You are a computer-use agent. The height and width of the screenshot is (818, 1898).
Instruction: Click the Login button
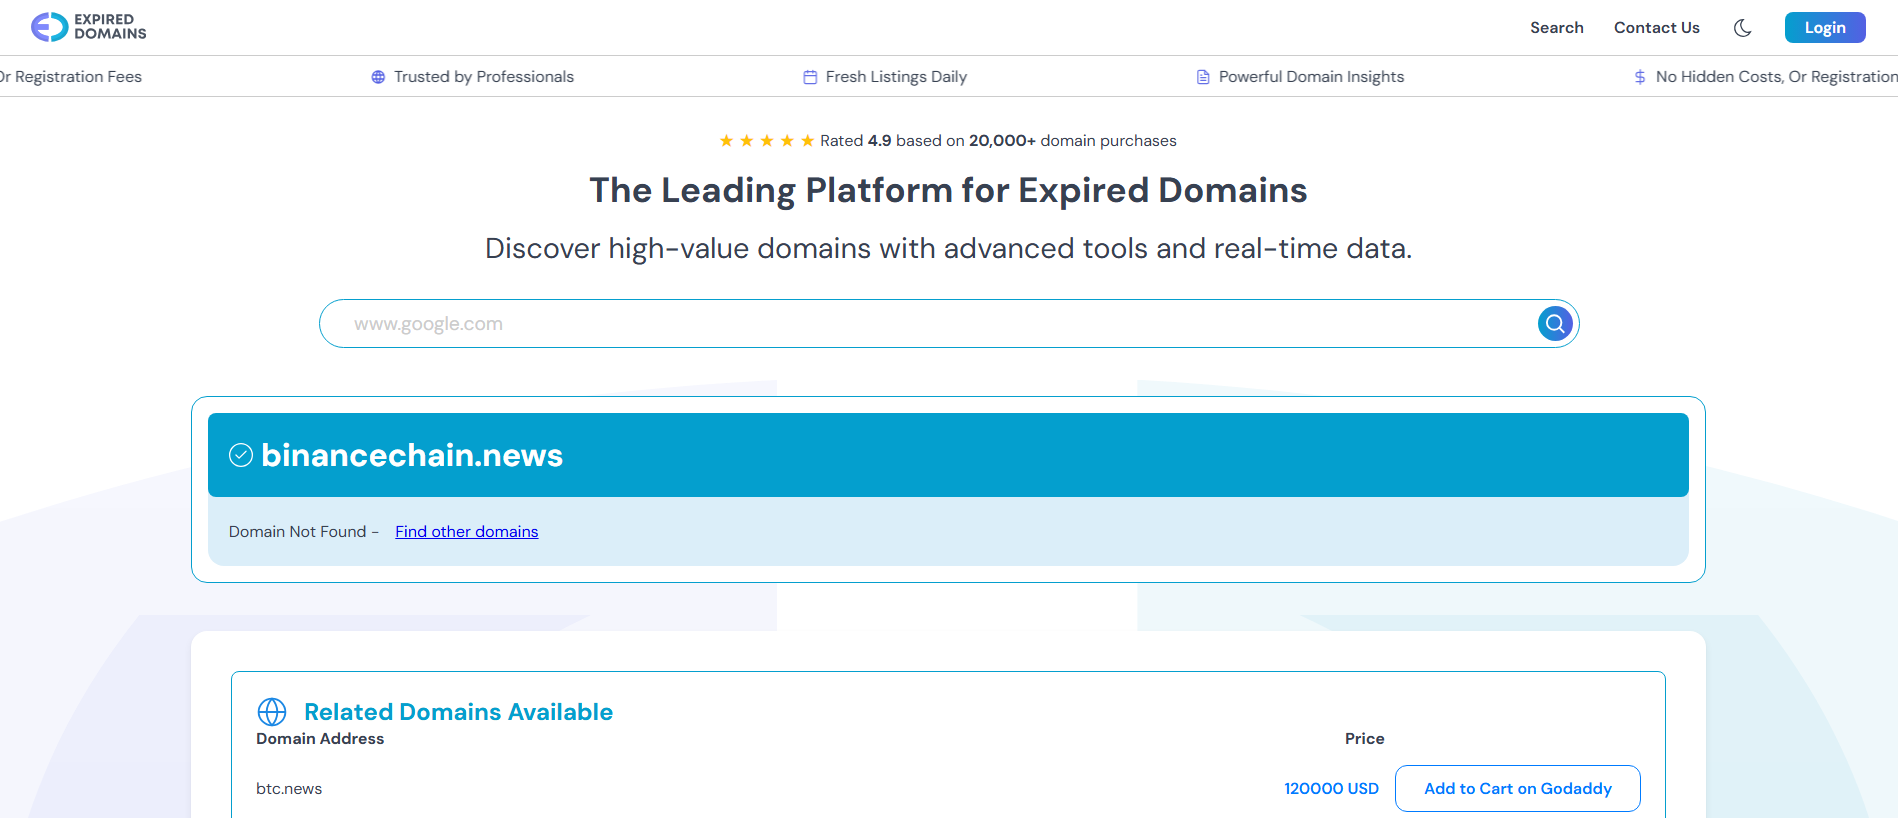1825,28
